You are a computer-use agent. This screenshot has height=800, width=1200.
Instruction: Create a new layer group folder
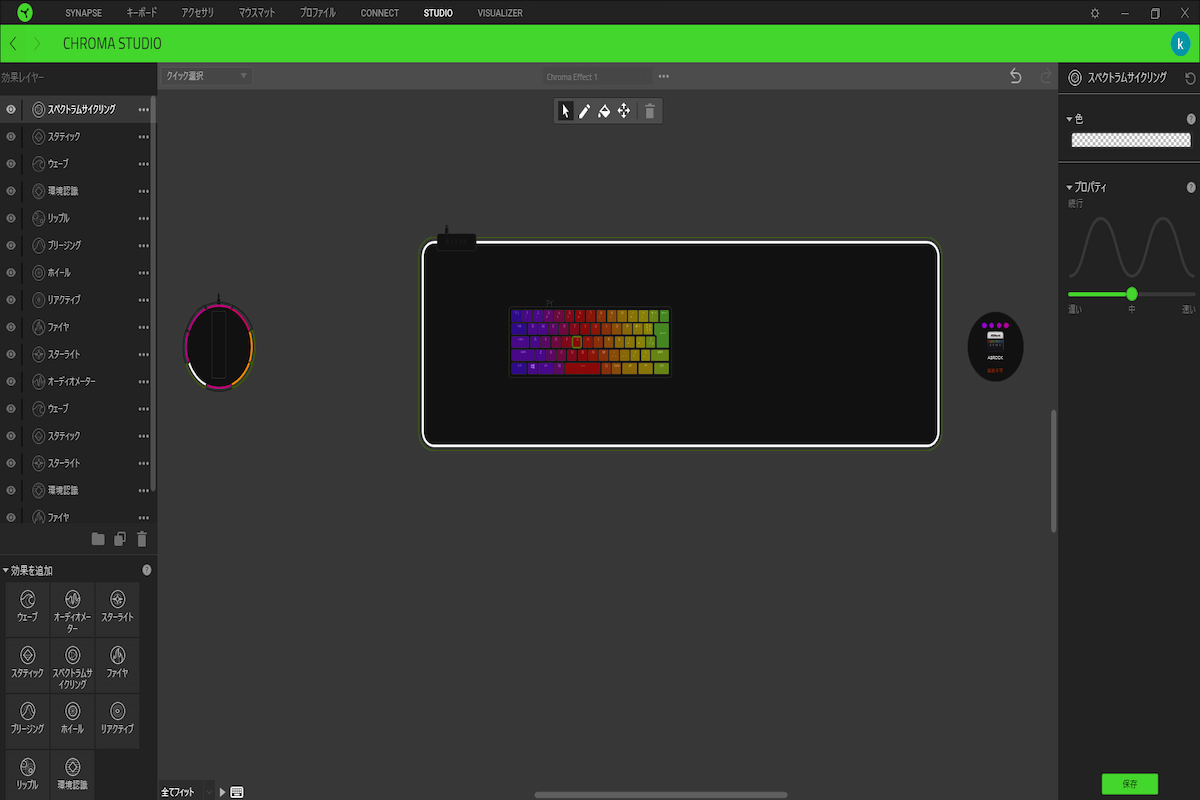[x=98, y=539]
